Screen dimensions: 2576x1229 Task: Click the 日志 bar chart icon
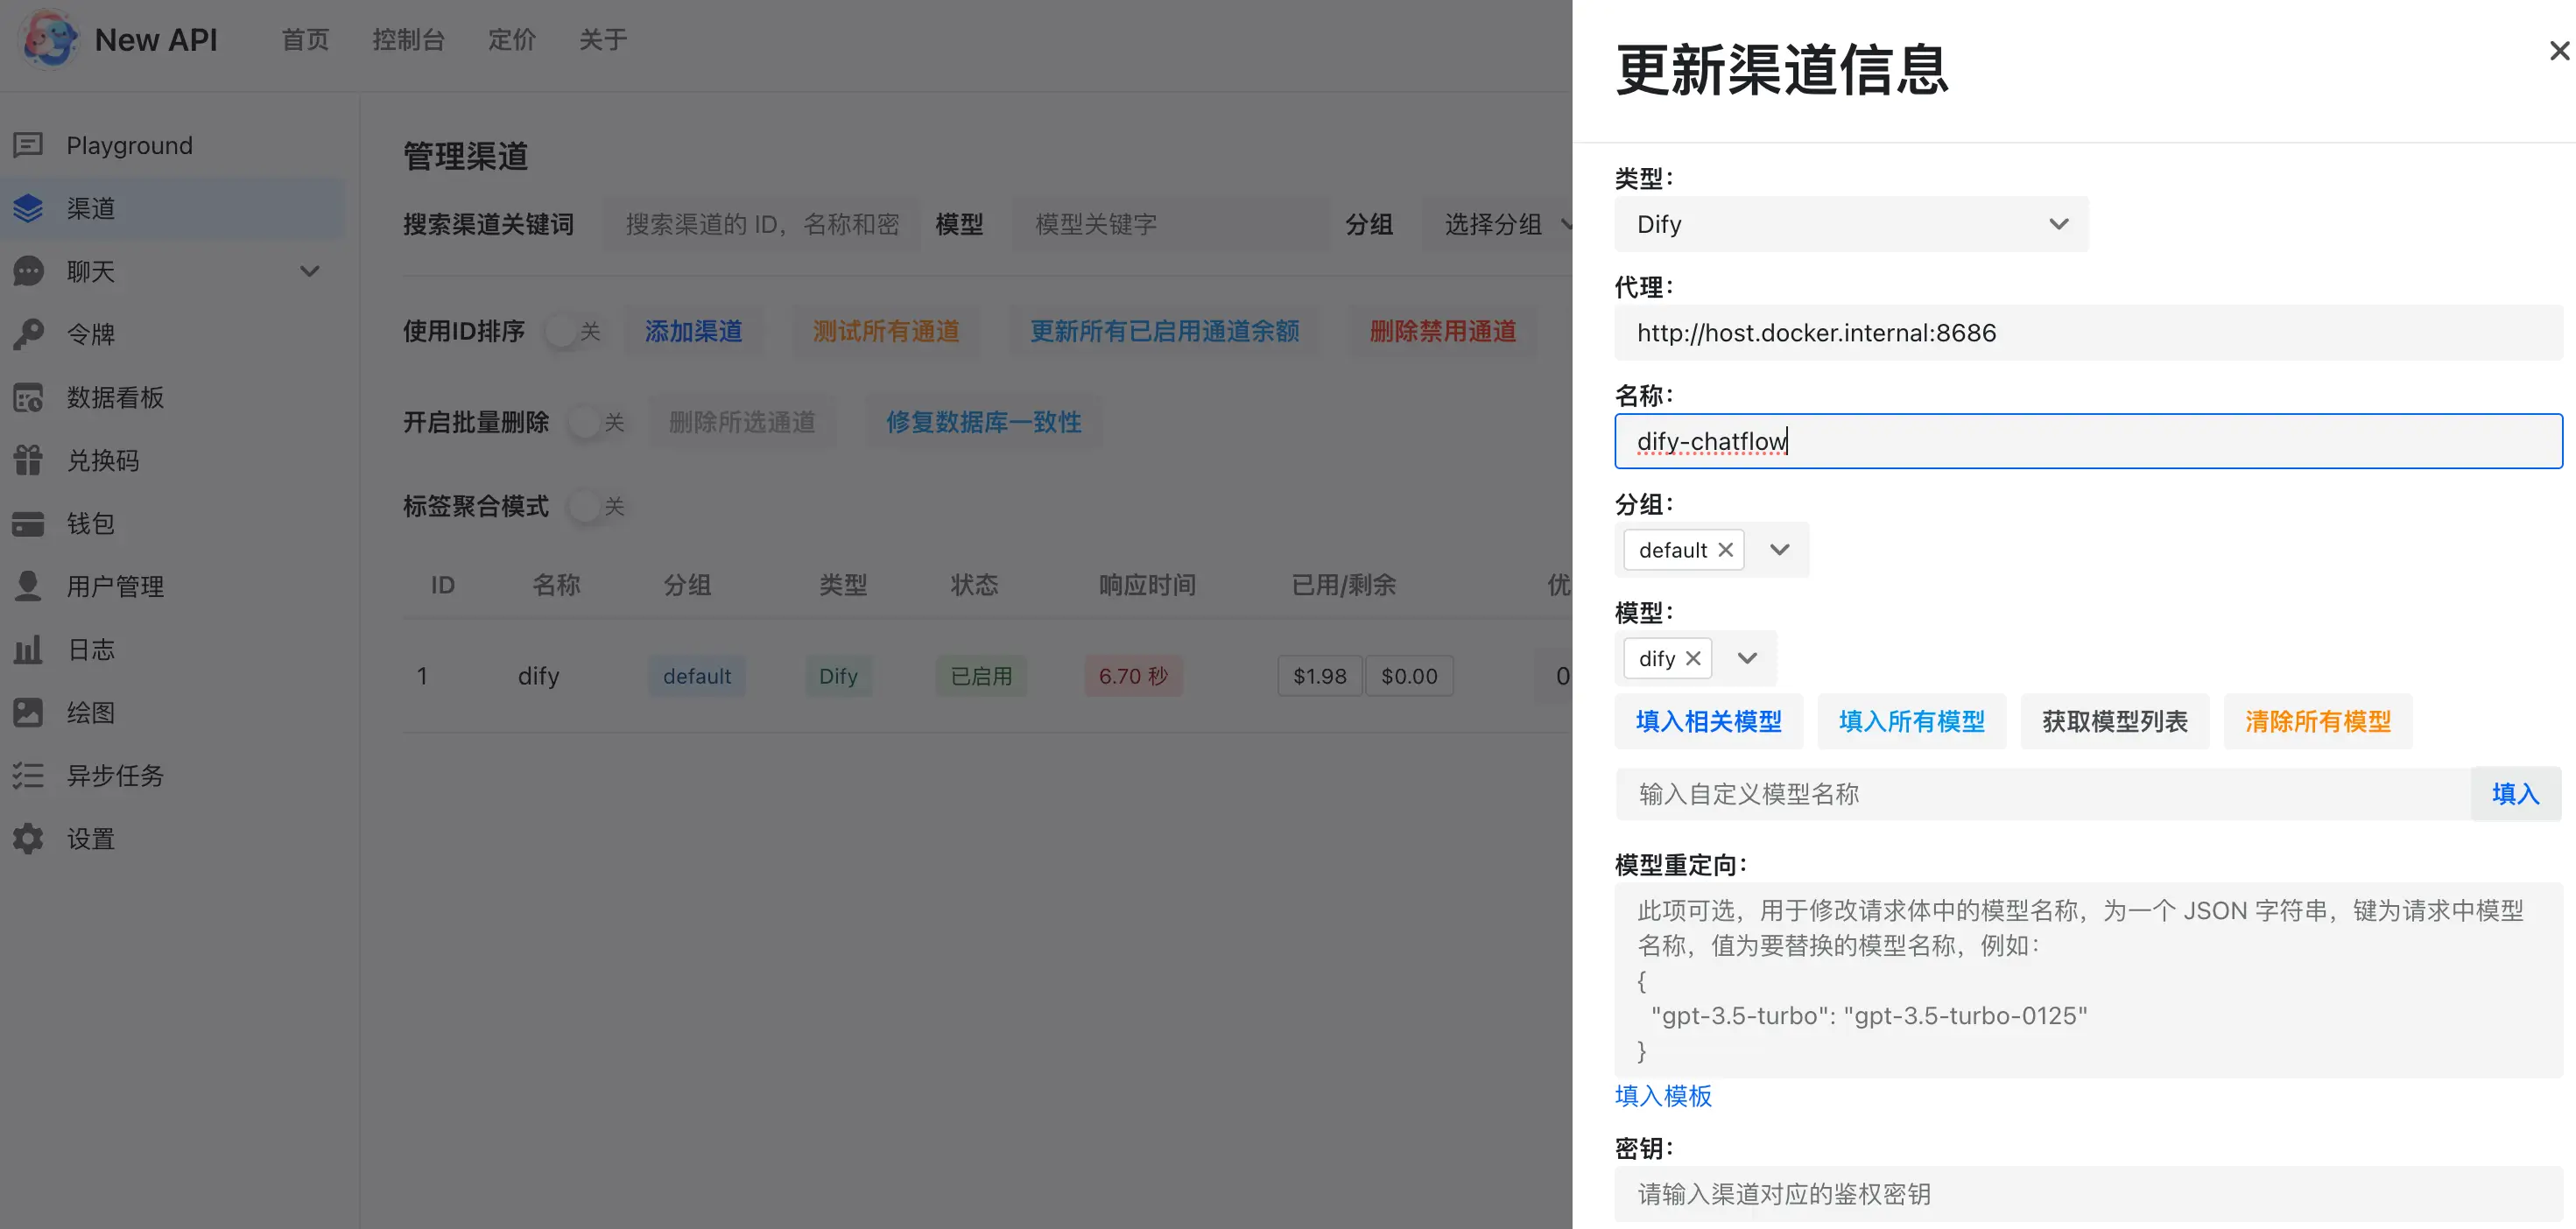28,649
